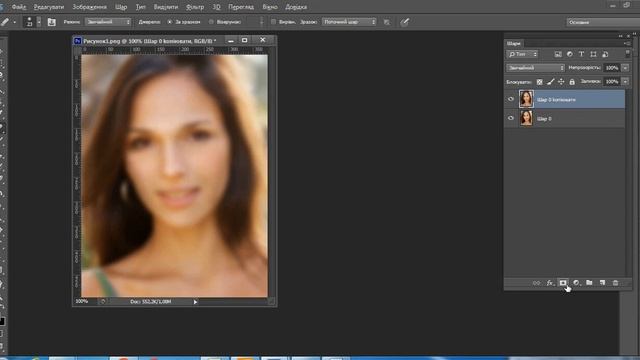Filter layers by adjustment layer icon
640x360 pixels.
tap(570, 54)
